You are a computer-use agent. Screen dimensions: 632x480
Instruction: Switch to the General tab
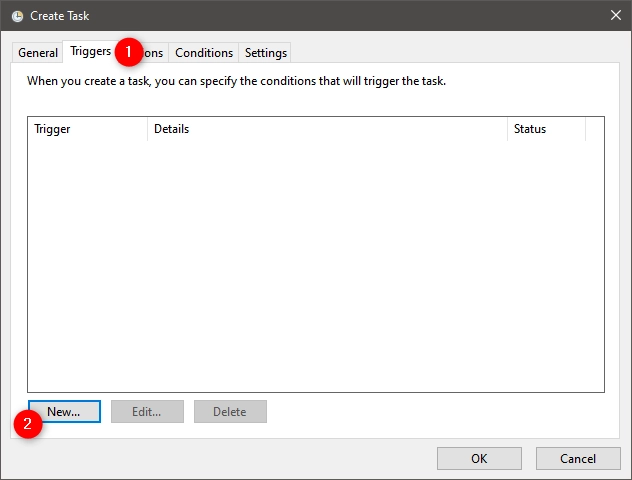click(37, 53)
